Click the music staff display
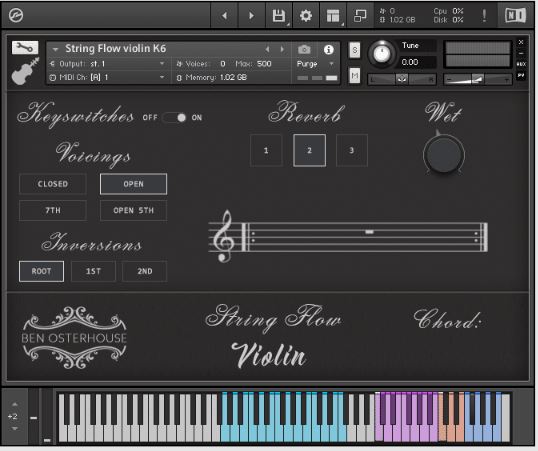The image size is (538, 451). pyautogui.click(x=348, y=237)
